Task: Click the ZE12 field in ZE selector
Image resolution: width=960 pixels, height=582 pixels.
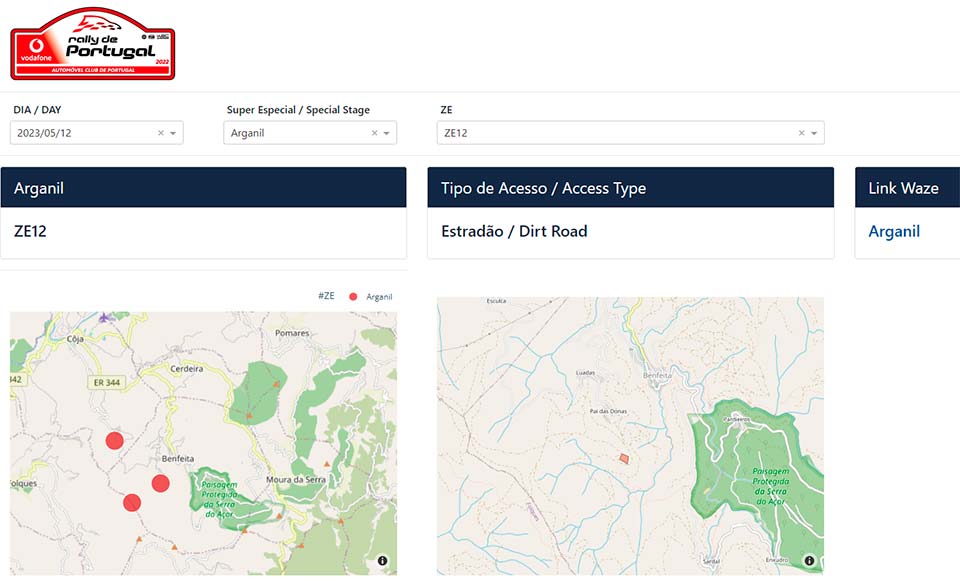Action: point(600,133)
